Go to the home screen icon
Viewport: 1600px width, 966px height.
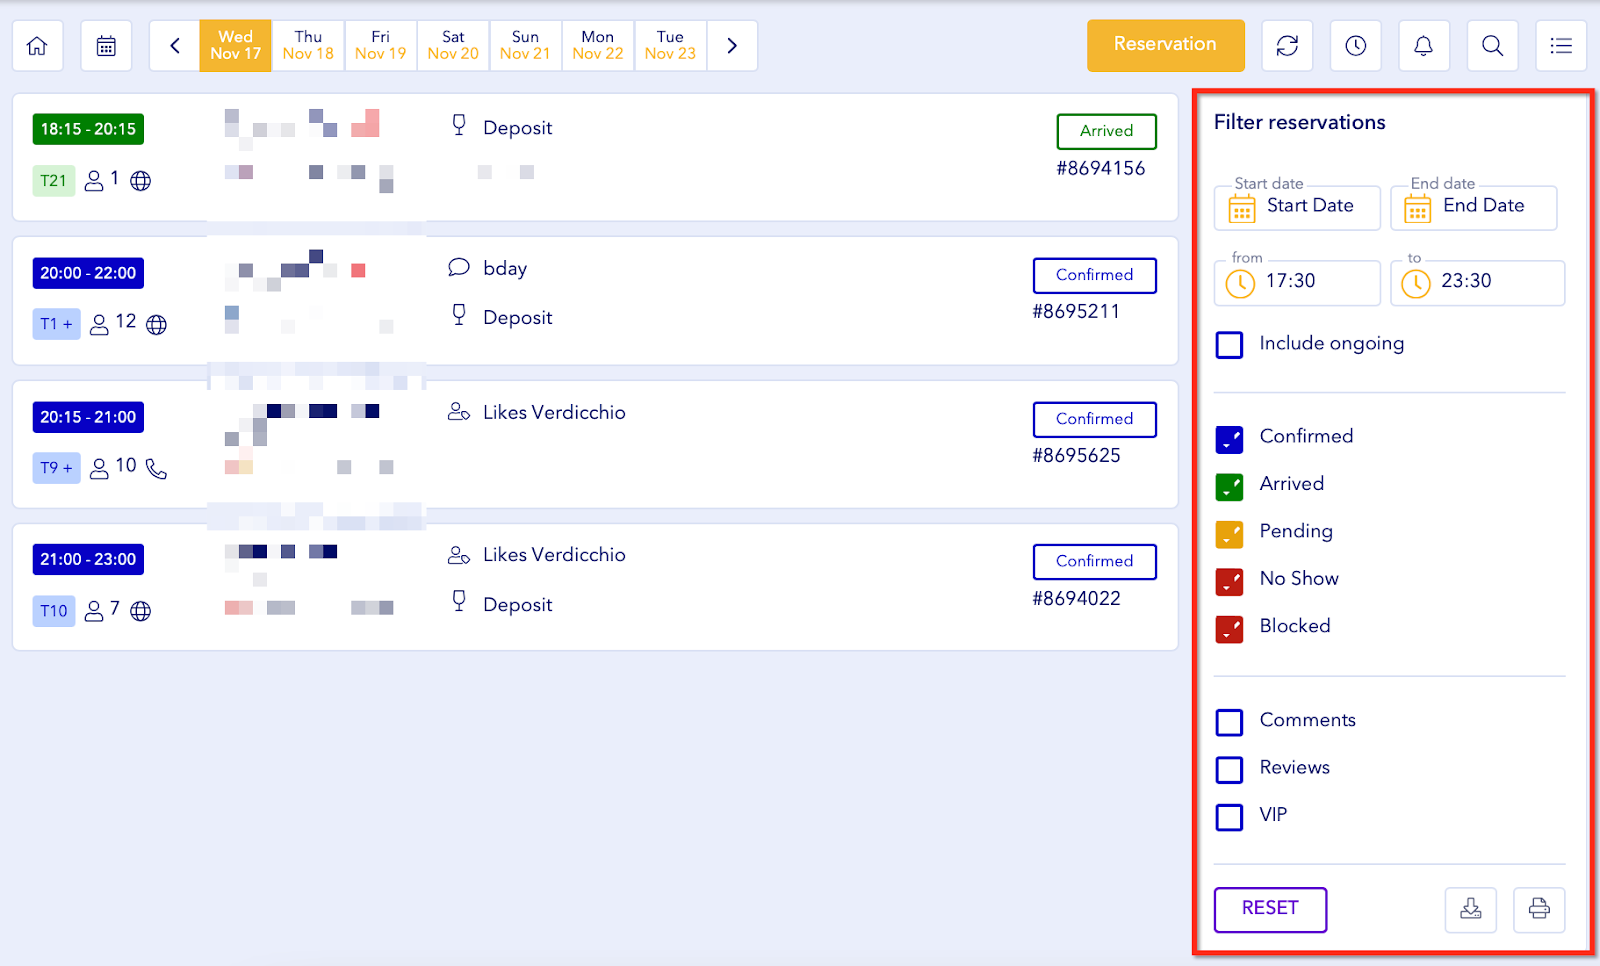click(x=37, y=46)
